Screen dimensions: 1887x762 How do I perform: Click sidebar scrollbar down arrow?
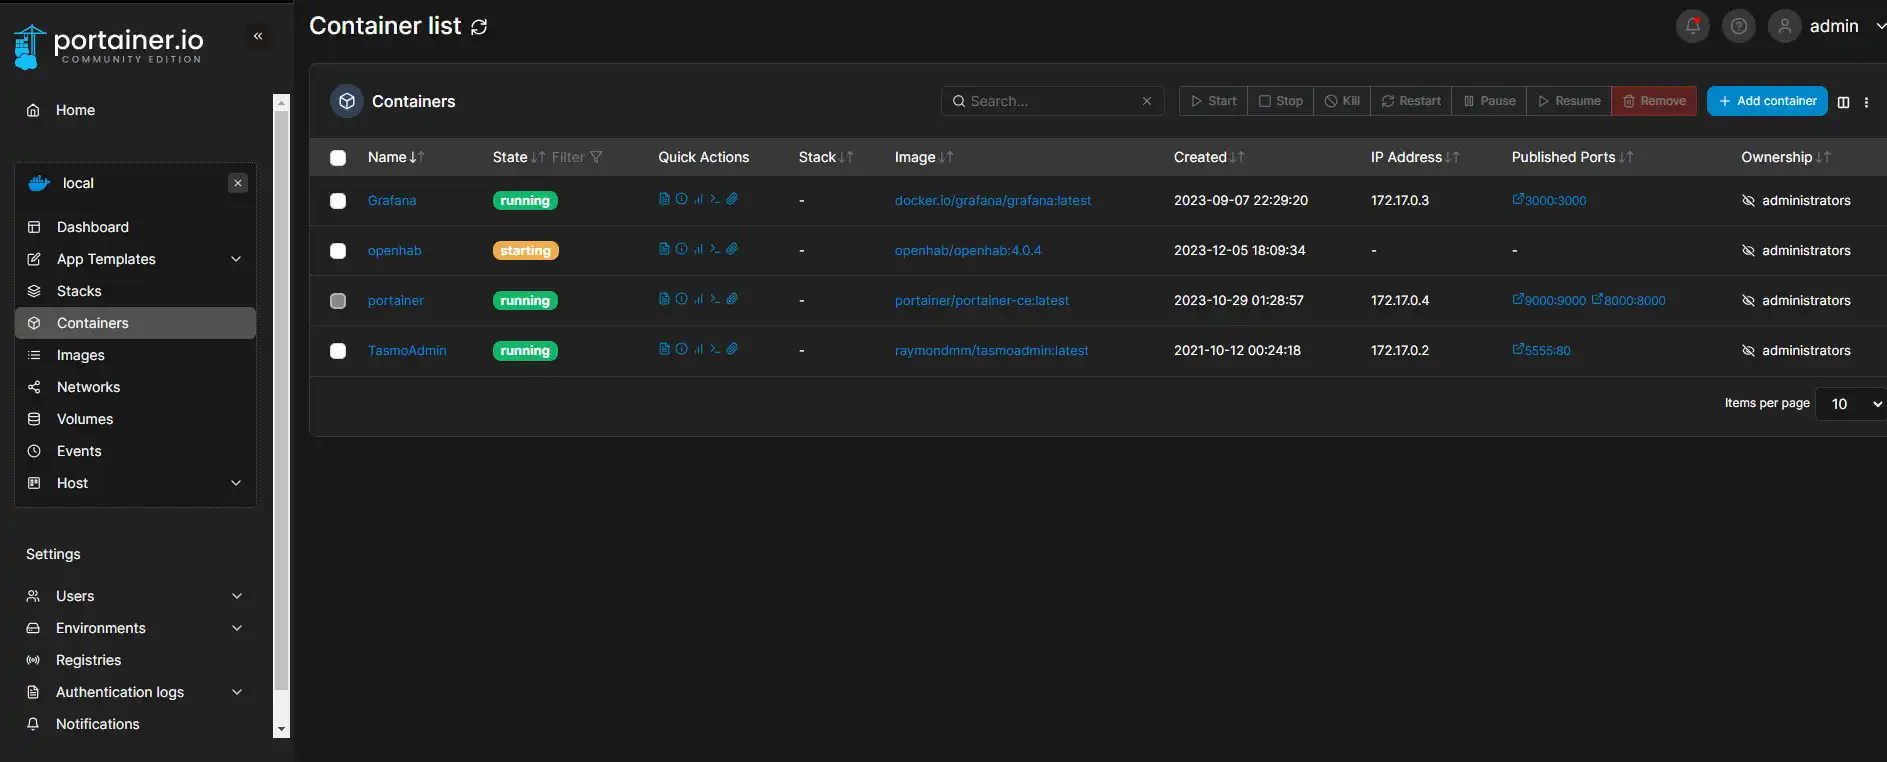point(281,730)
